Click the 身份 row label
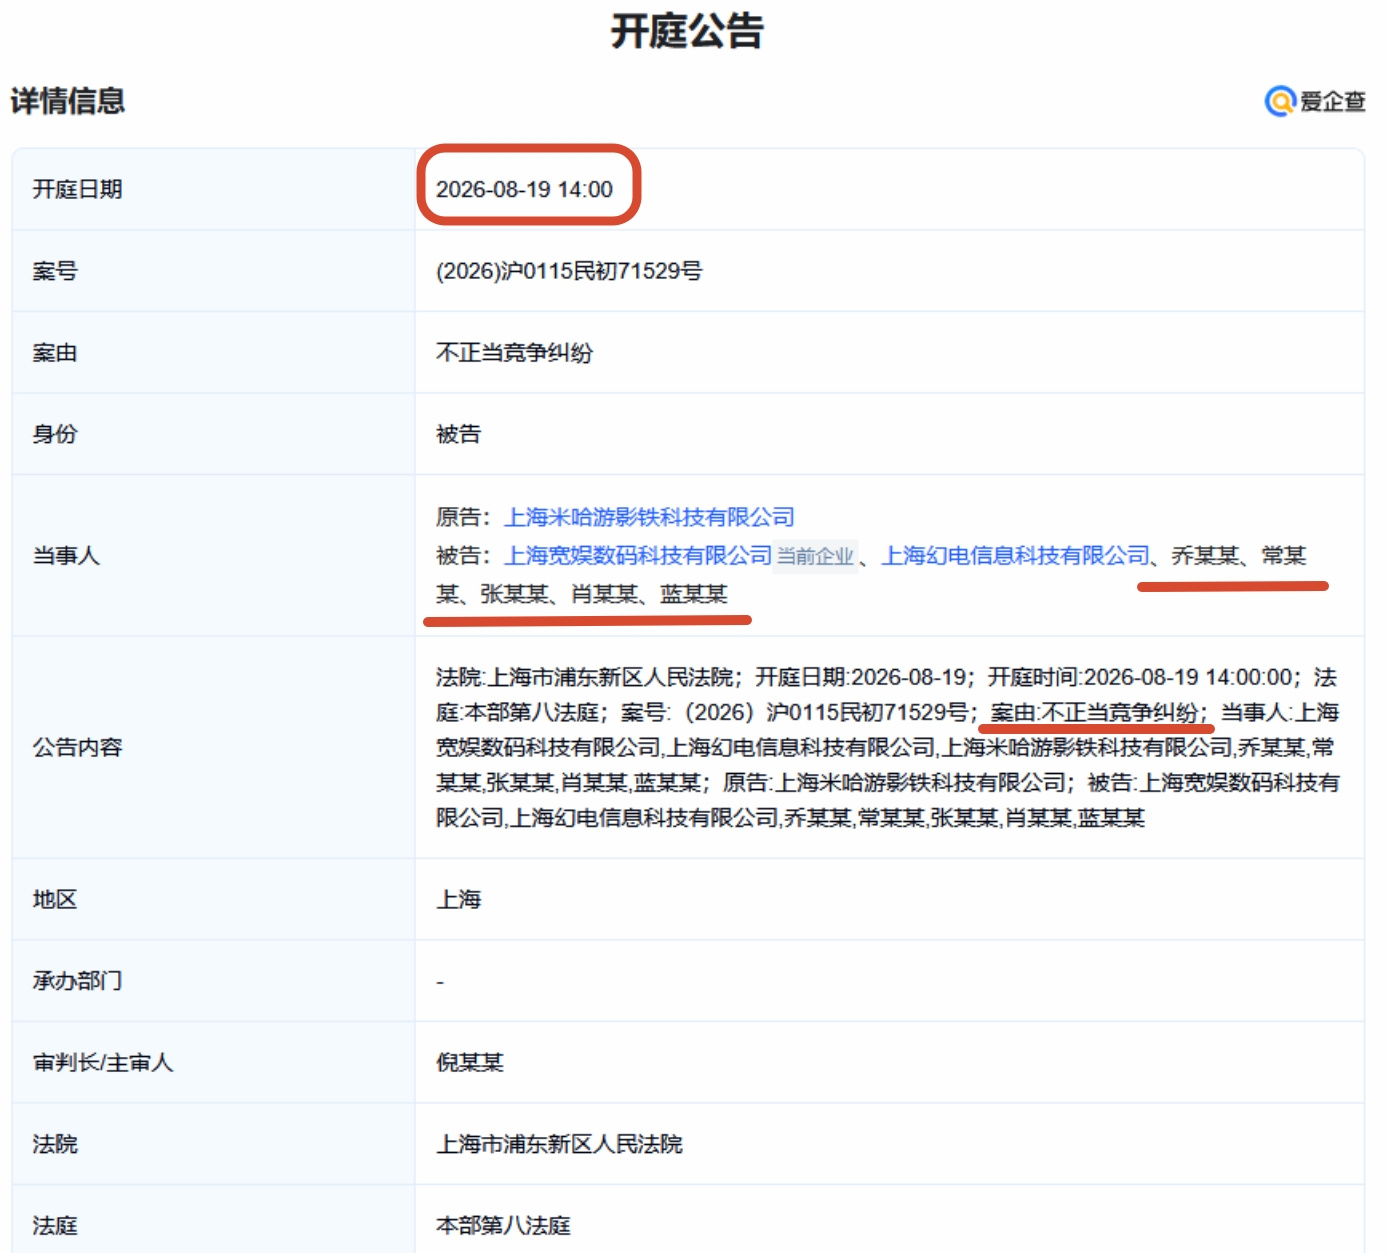This screenshot has height=1253, width=1387. point(55,434)
